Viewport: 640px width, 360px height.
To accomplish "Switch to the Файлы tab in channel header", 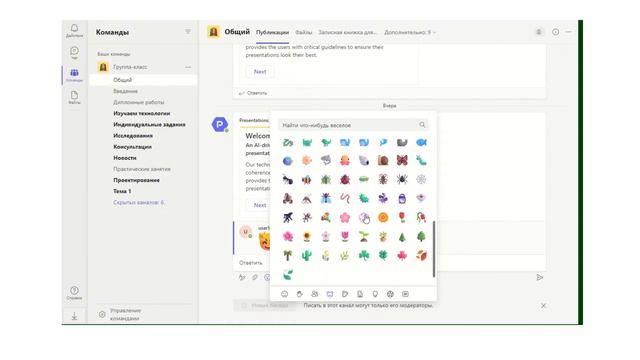I will (x=303, y=32).
